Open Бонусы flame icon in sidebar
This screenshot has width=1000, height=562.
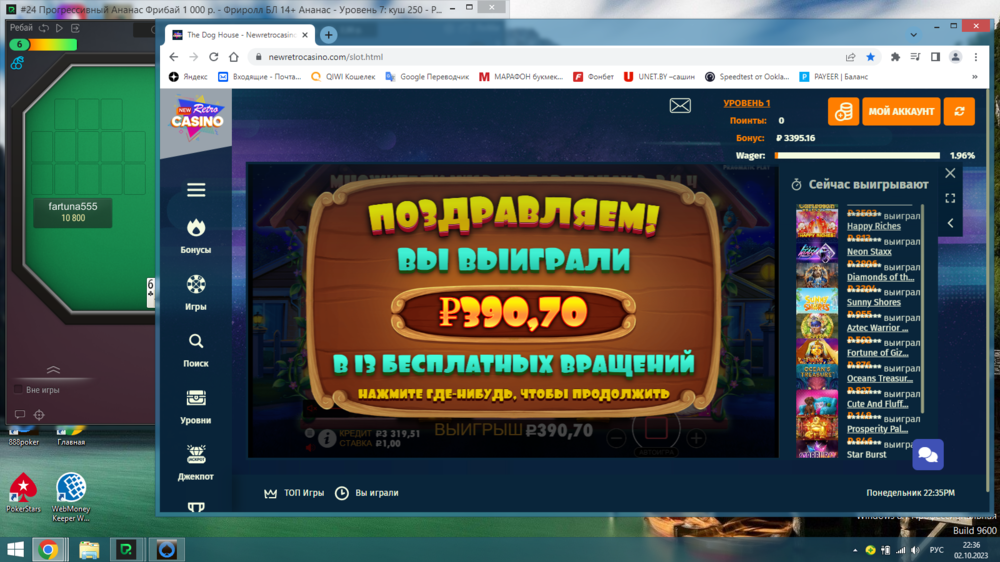click(x=196, y=229)
